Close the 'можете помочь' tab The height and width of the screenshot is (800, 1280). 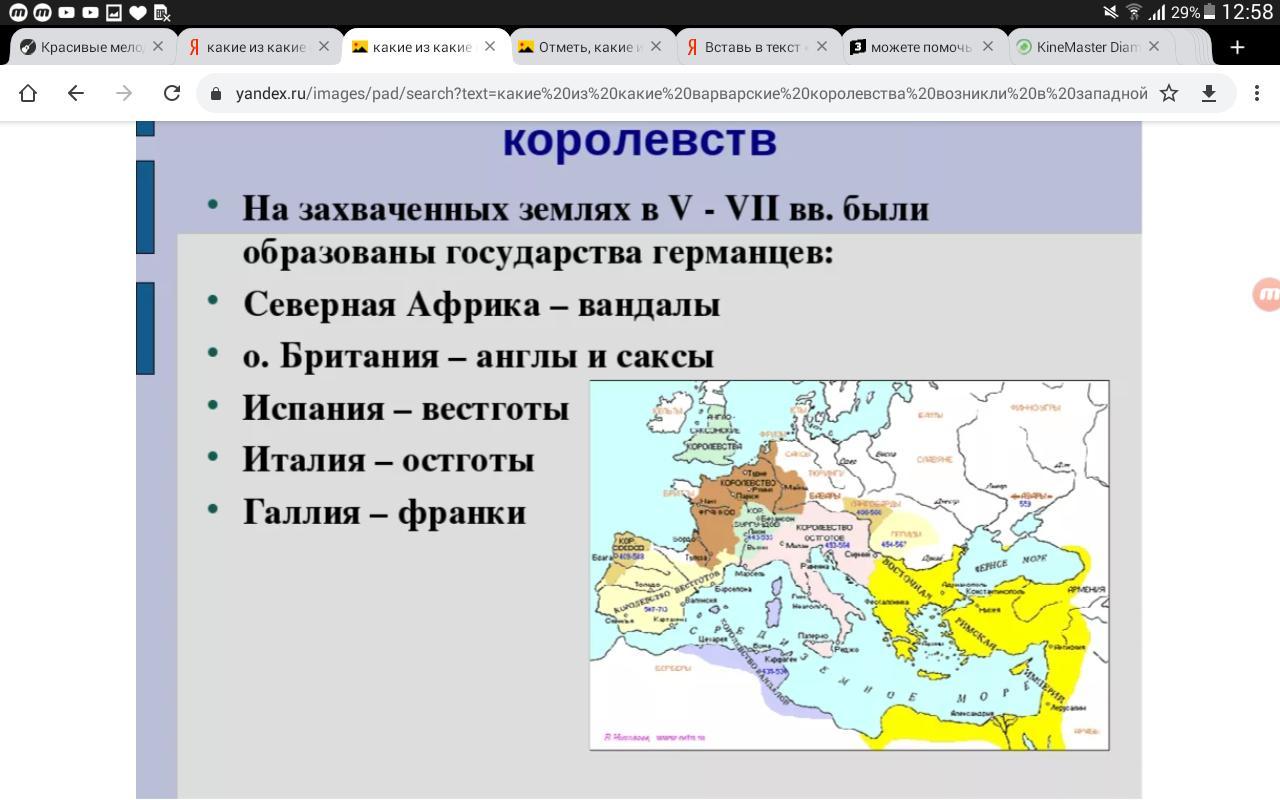coord(988,46)
